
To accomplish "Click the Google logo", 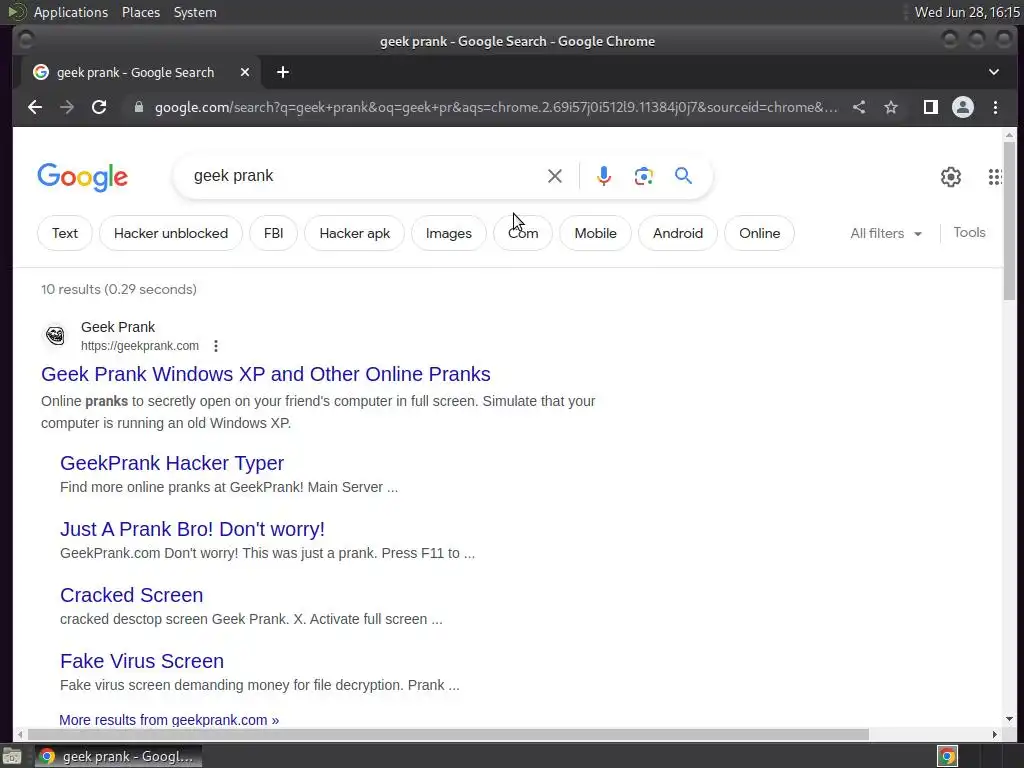I will tap(83, 177).
